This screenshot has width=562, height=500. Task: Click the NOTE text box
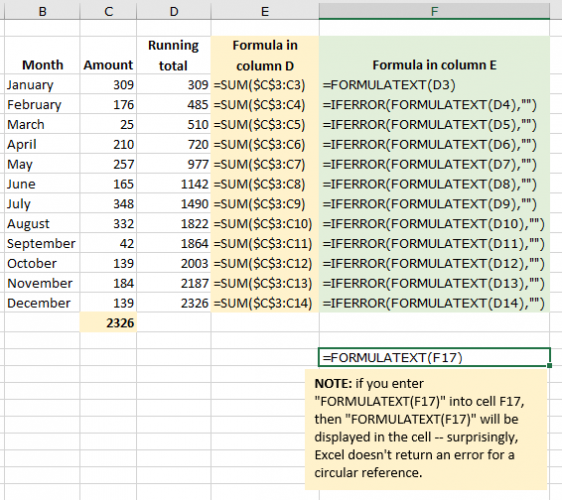coord(426,429)
